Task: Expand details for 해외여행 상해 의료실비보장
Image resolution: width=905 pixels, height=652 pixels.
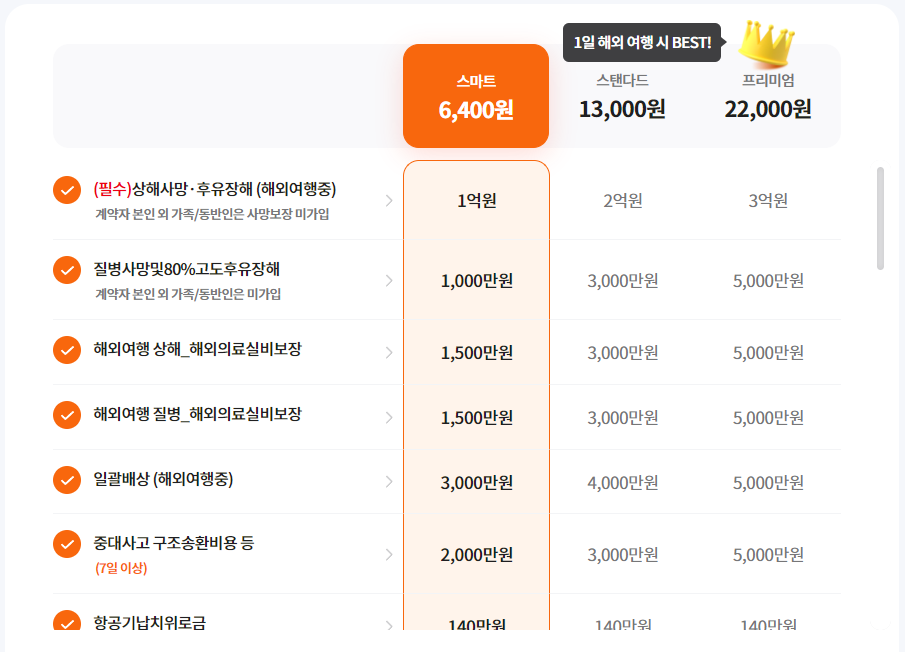Action: click(390, 352)
